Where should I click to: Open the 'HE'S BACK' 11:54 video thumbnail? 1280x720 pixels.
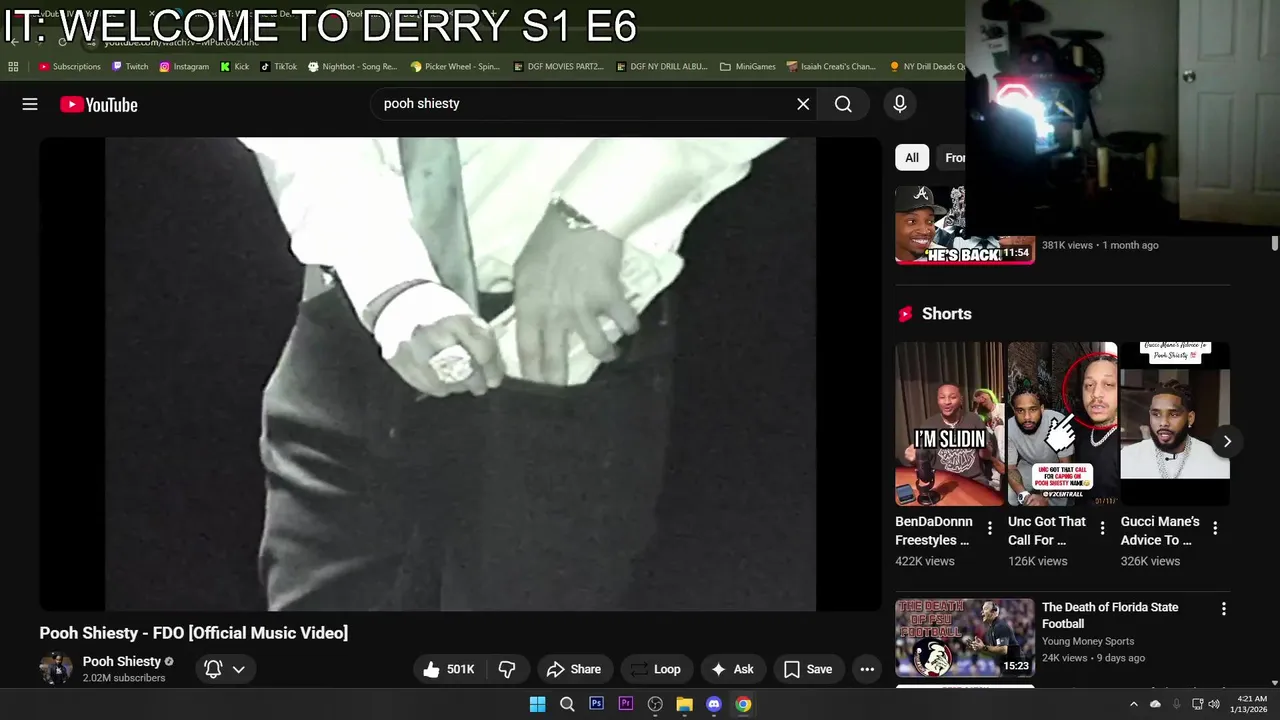964,225
